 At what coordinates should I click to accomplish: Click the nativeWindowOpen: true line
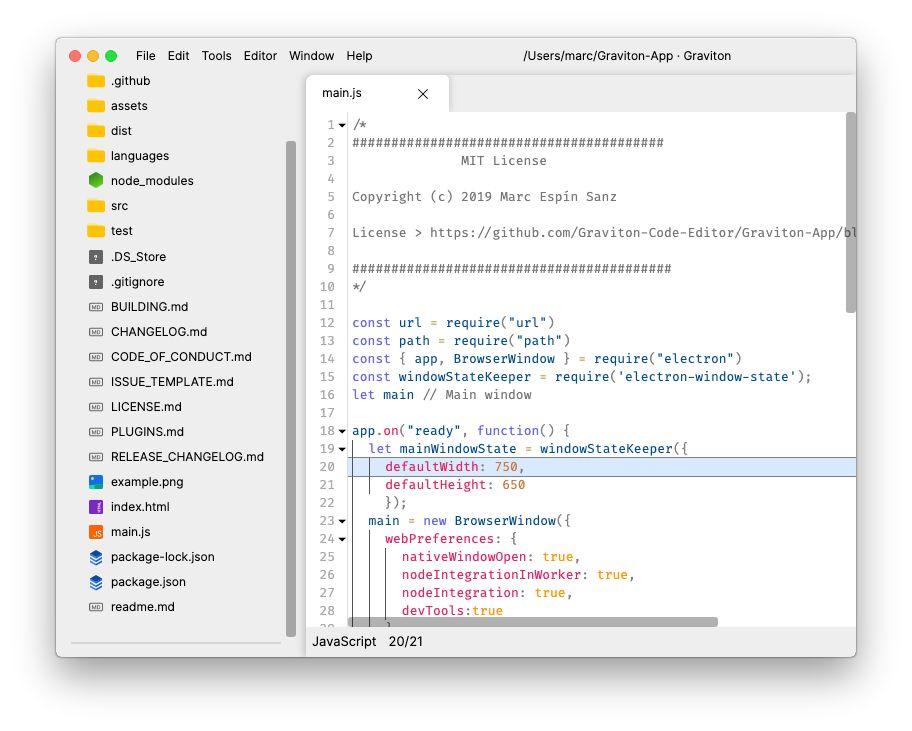click(x=491, y=557)
